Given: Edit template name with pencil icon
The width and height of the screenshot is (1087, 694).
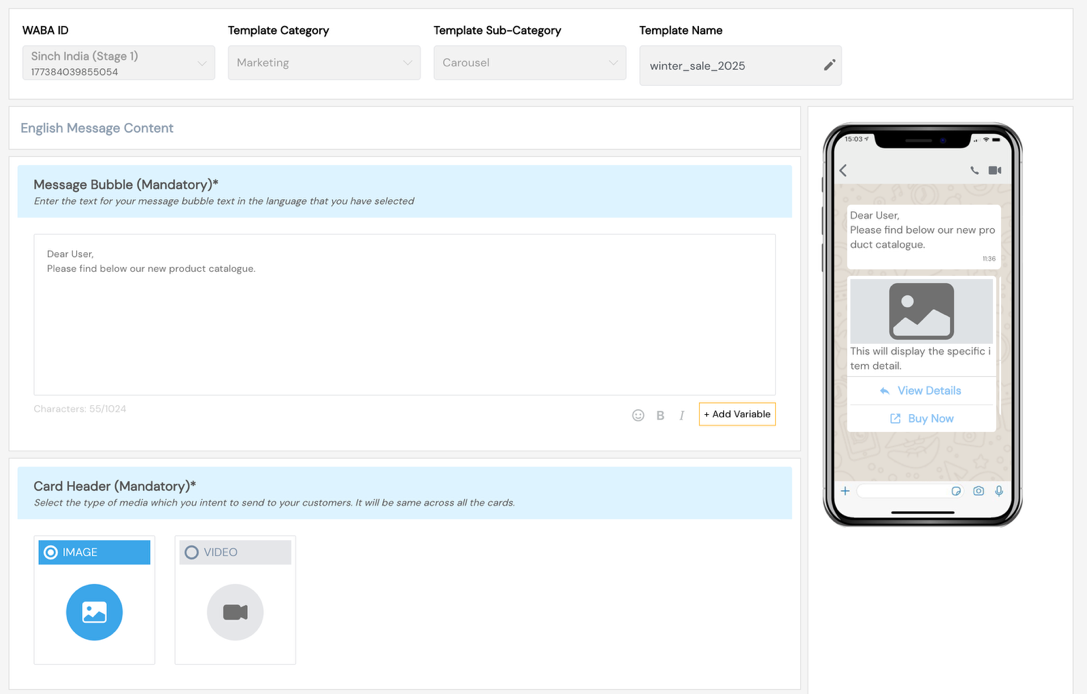Looking at the screenshot, I should (x=829, y=65).
